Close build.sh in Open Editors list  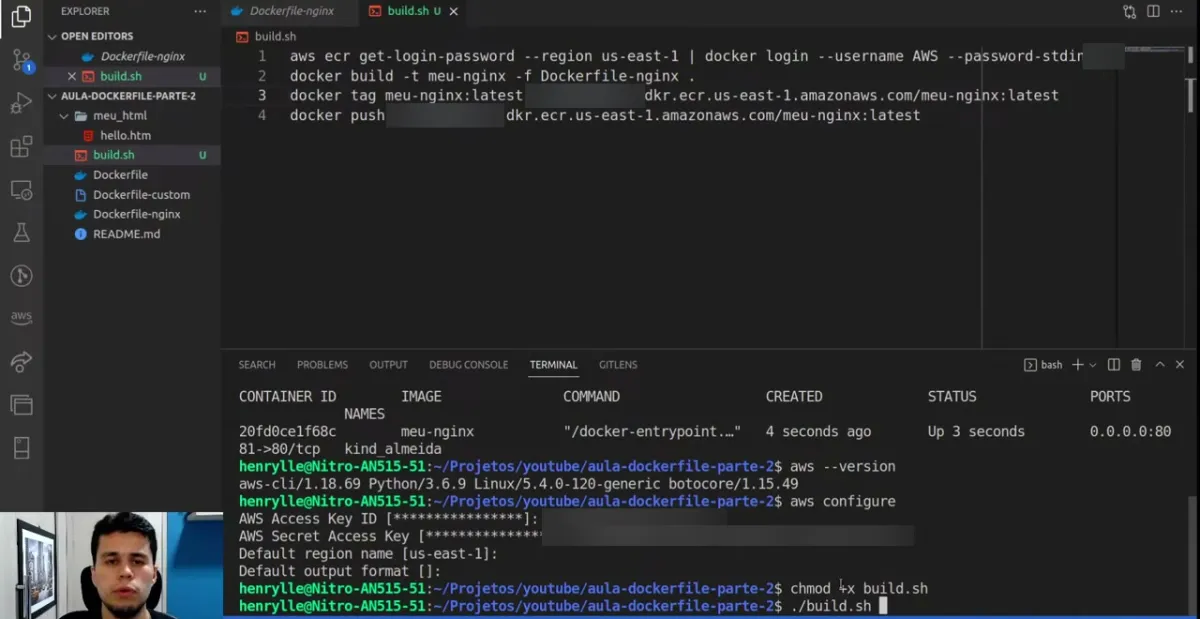71,76
